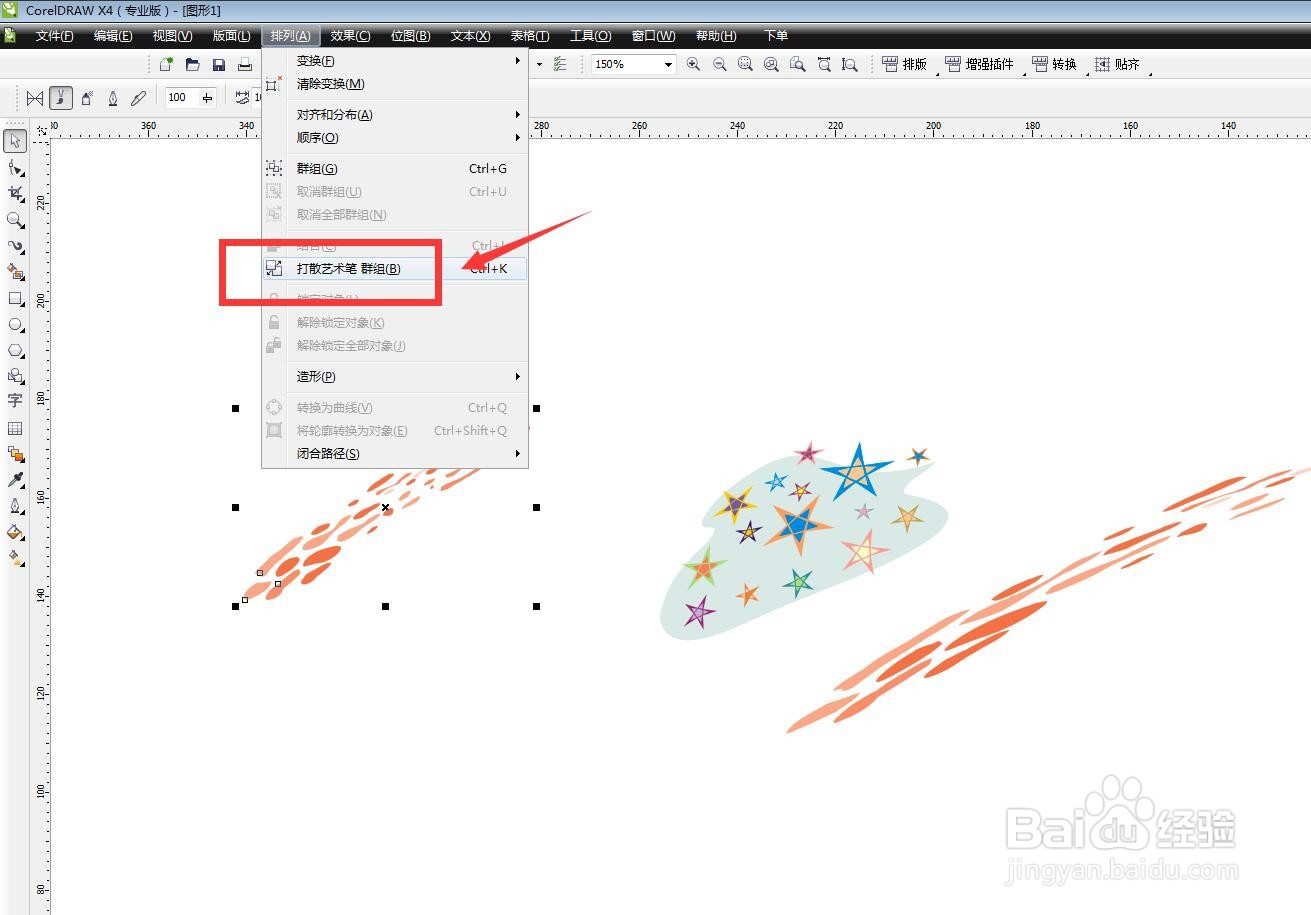Click Zoom to Selected icon
The width and height of the screenshot is (1311, 915).
coord(745,64)
